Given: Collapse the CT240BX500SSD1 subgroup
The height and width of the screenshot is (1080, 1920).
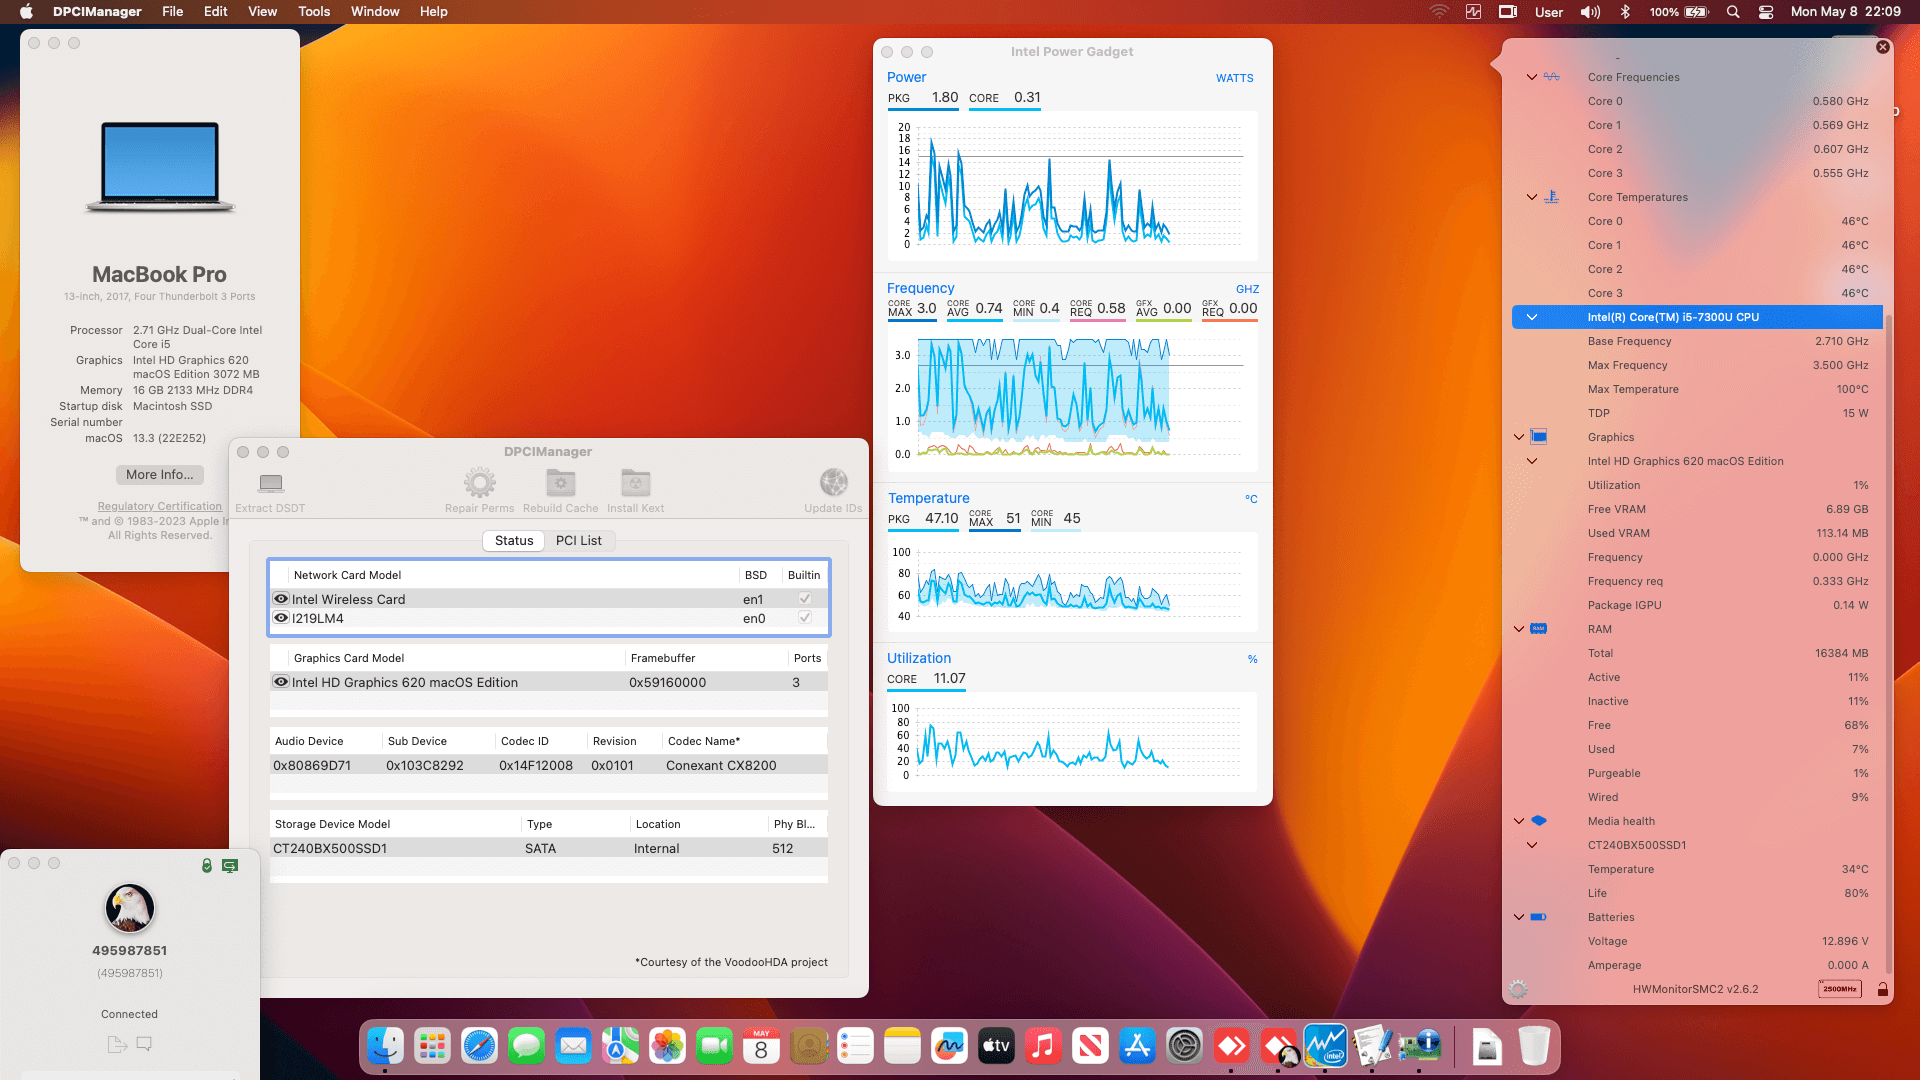Looking at the screenshot, I should [x=1531, y=845].
